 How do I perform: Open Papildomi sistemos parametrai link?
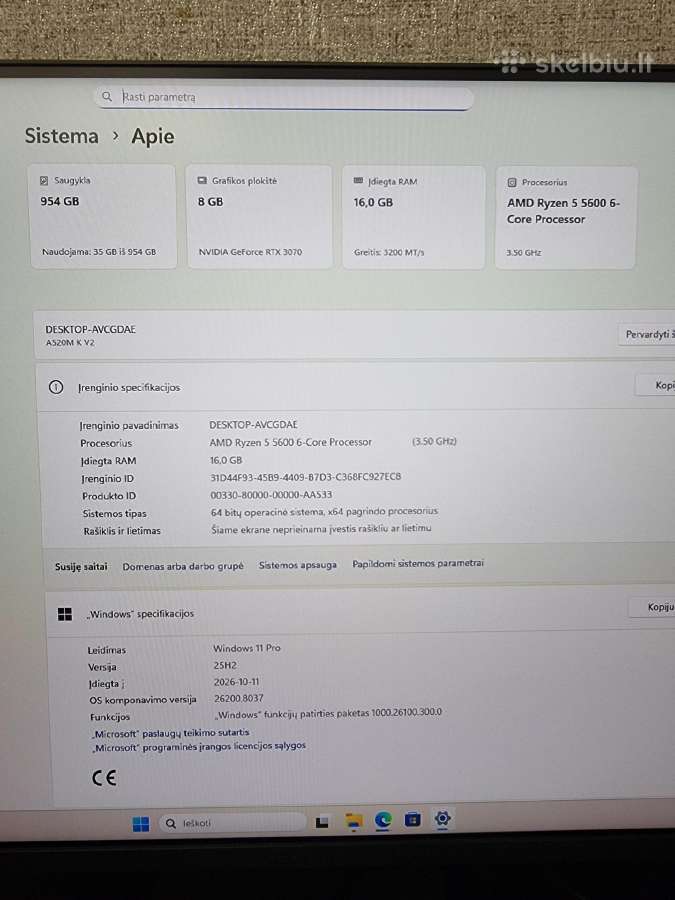418,564
